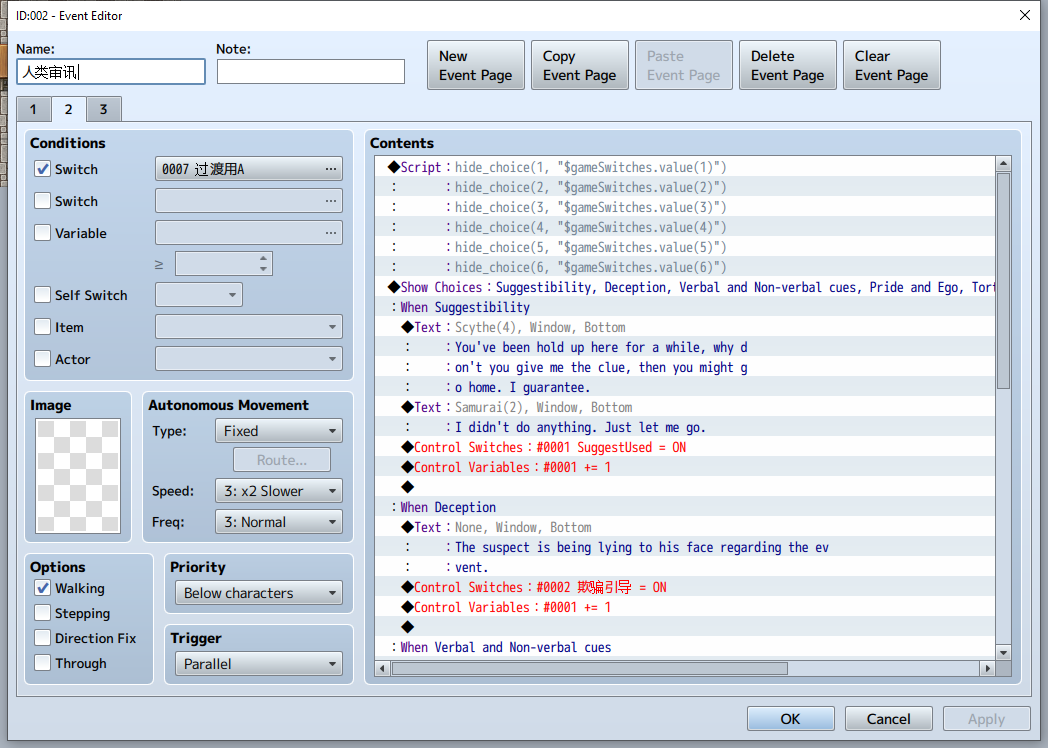Select event page tab 2
This screenshot has width=1048, height=748.
coord(68,109)
